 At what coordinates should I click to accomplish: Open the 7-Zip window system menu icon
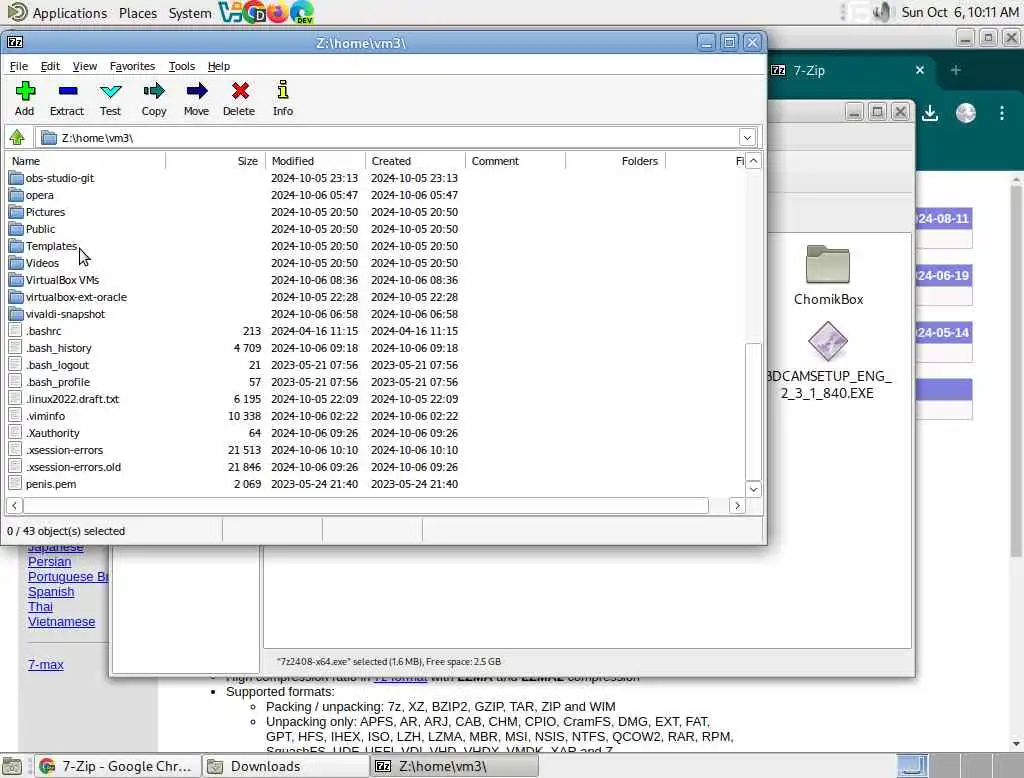pyautogui.click(x=15, y=42)
